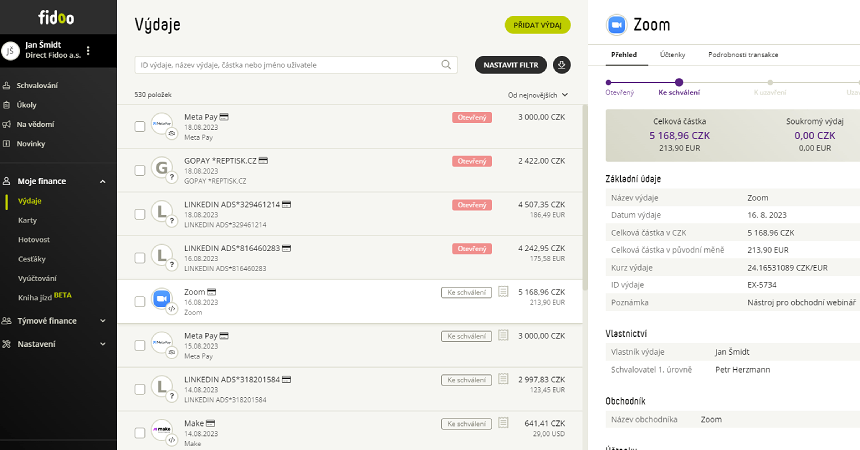
Task: Check the LINKEDIN ADS*318201584 checkbox
Action: point(140,390)
